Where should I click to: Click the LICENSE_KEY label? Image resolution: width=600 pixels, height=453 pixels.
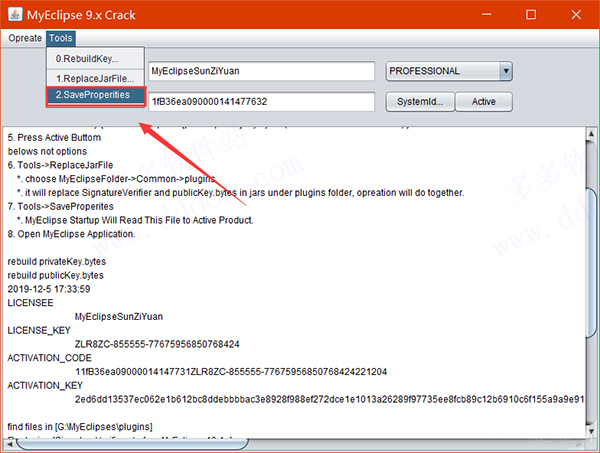point(39,331)
